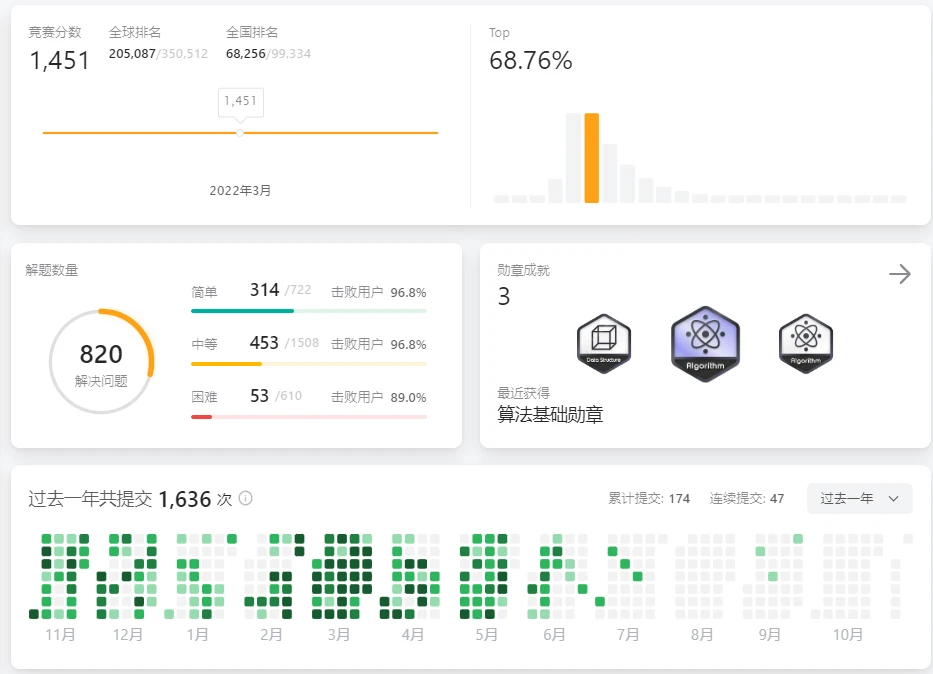Click the Data Structure badge icon
The height and width of the screenshot is (674, 933).
[x=603, y=343]
